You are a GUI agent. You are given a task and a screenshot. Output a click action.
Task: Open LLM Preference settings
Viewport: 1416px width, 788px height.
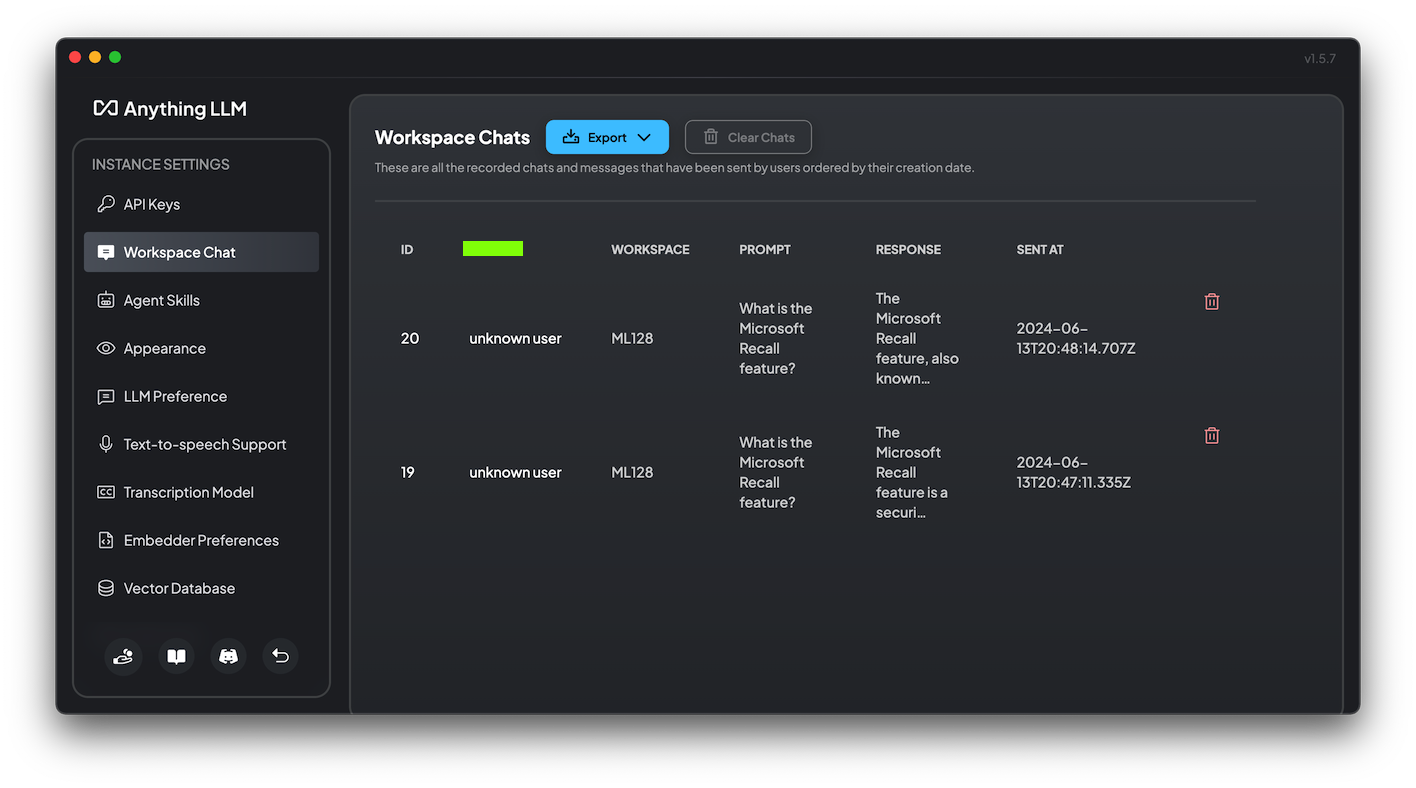[x=175, y=396]
